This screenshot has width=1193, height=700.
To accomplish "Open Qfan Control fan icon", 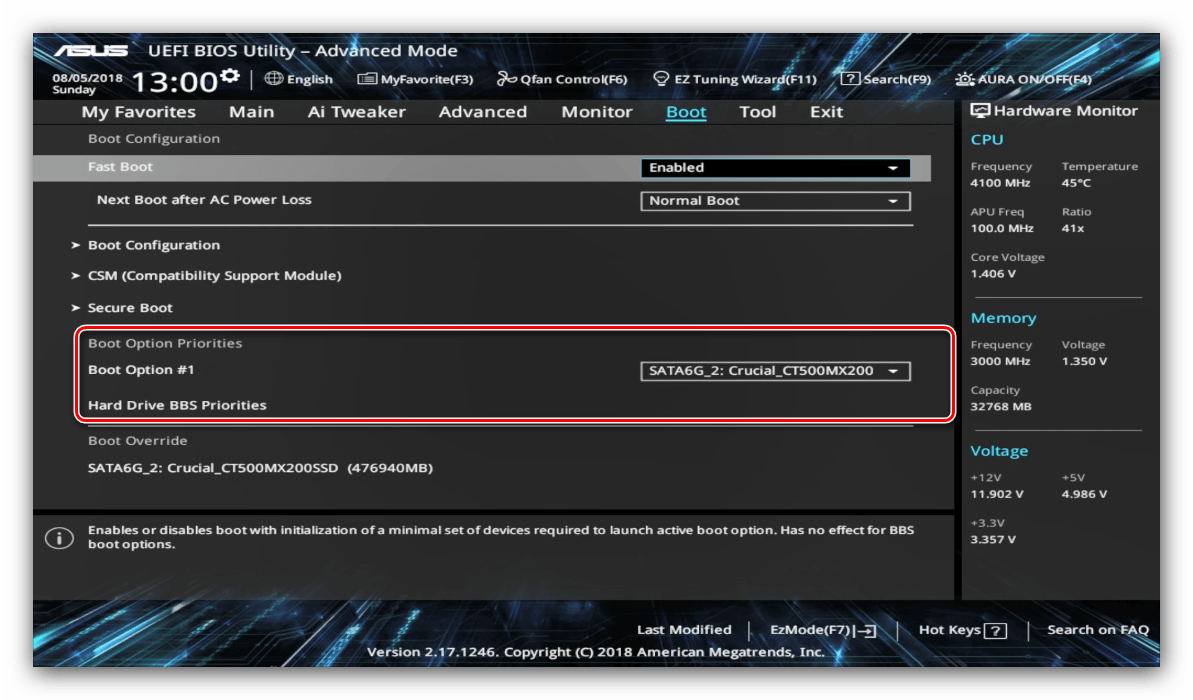I will (507, 79).
